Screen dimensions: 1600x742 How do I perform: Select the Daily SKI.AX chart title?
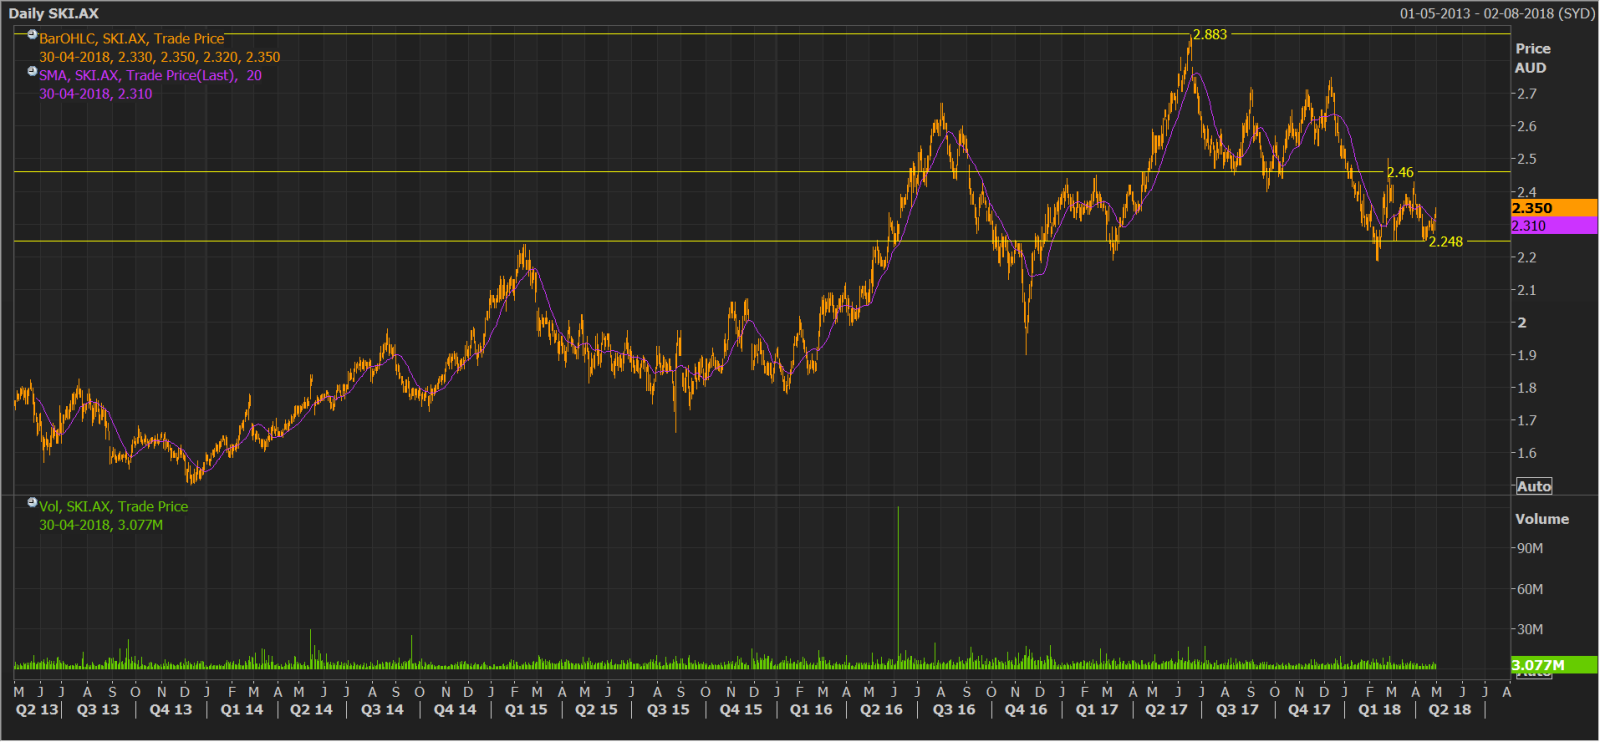(54, 13)
